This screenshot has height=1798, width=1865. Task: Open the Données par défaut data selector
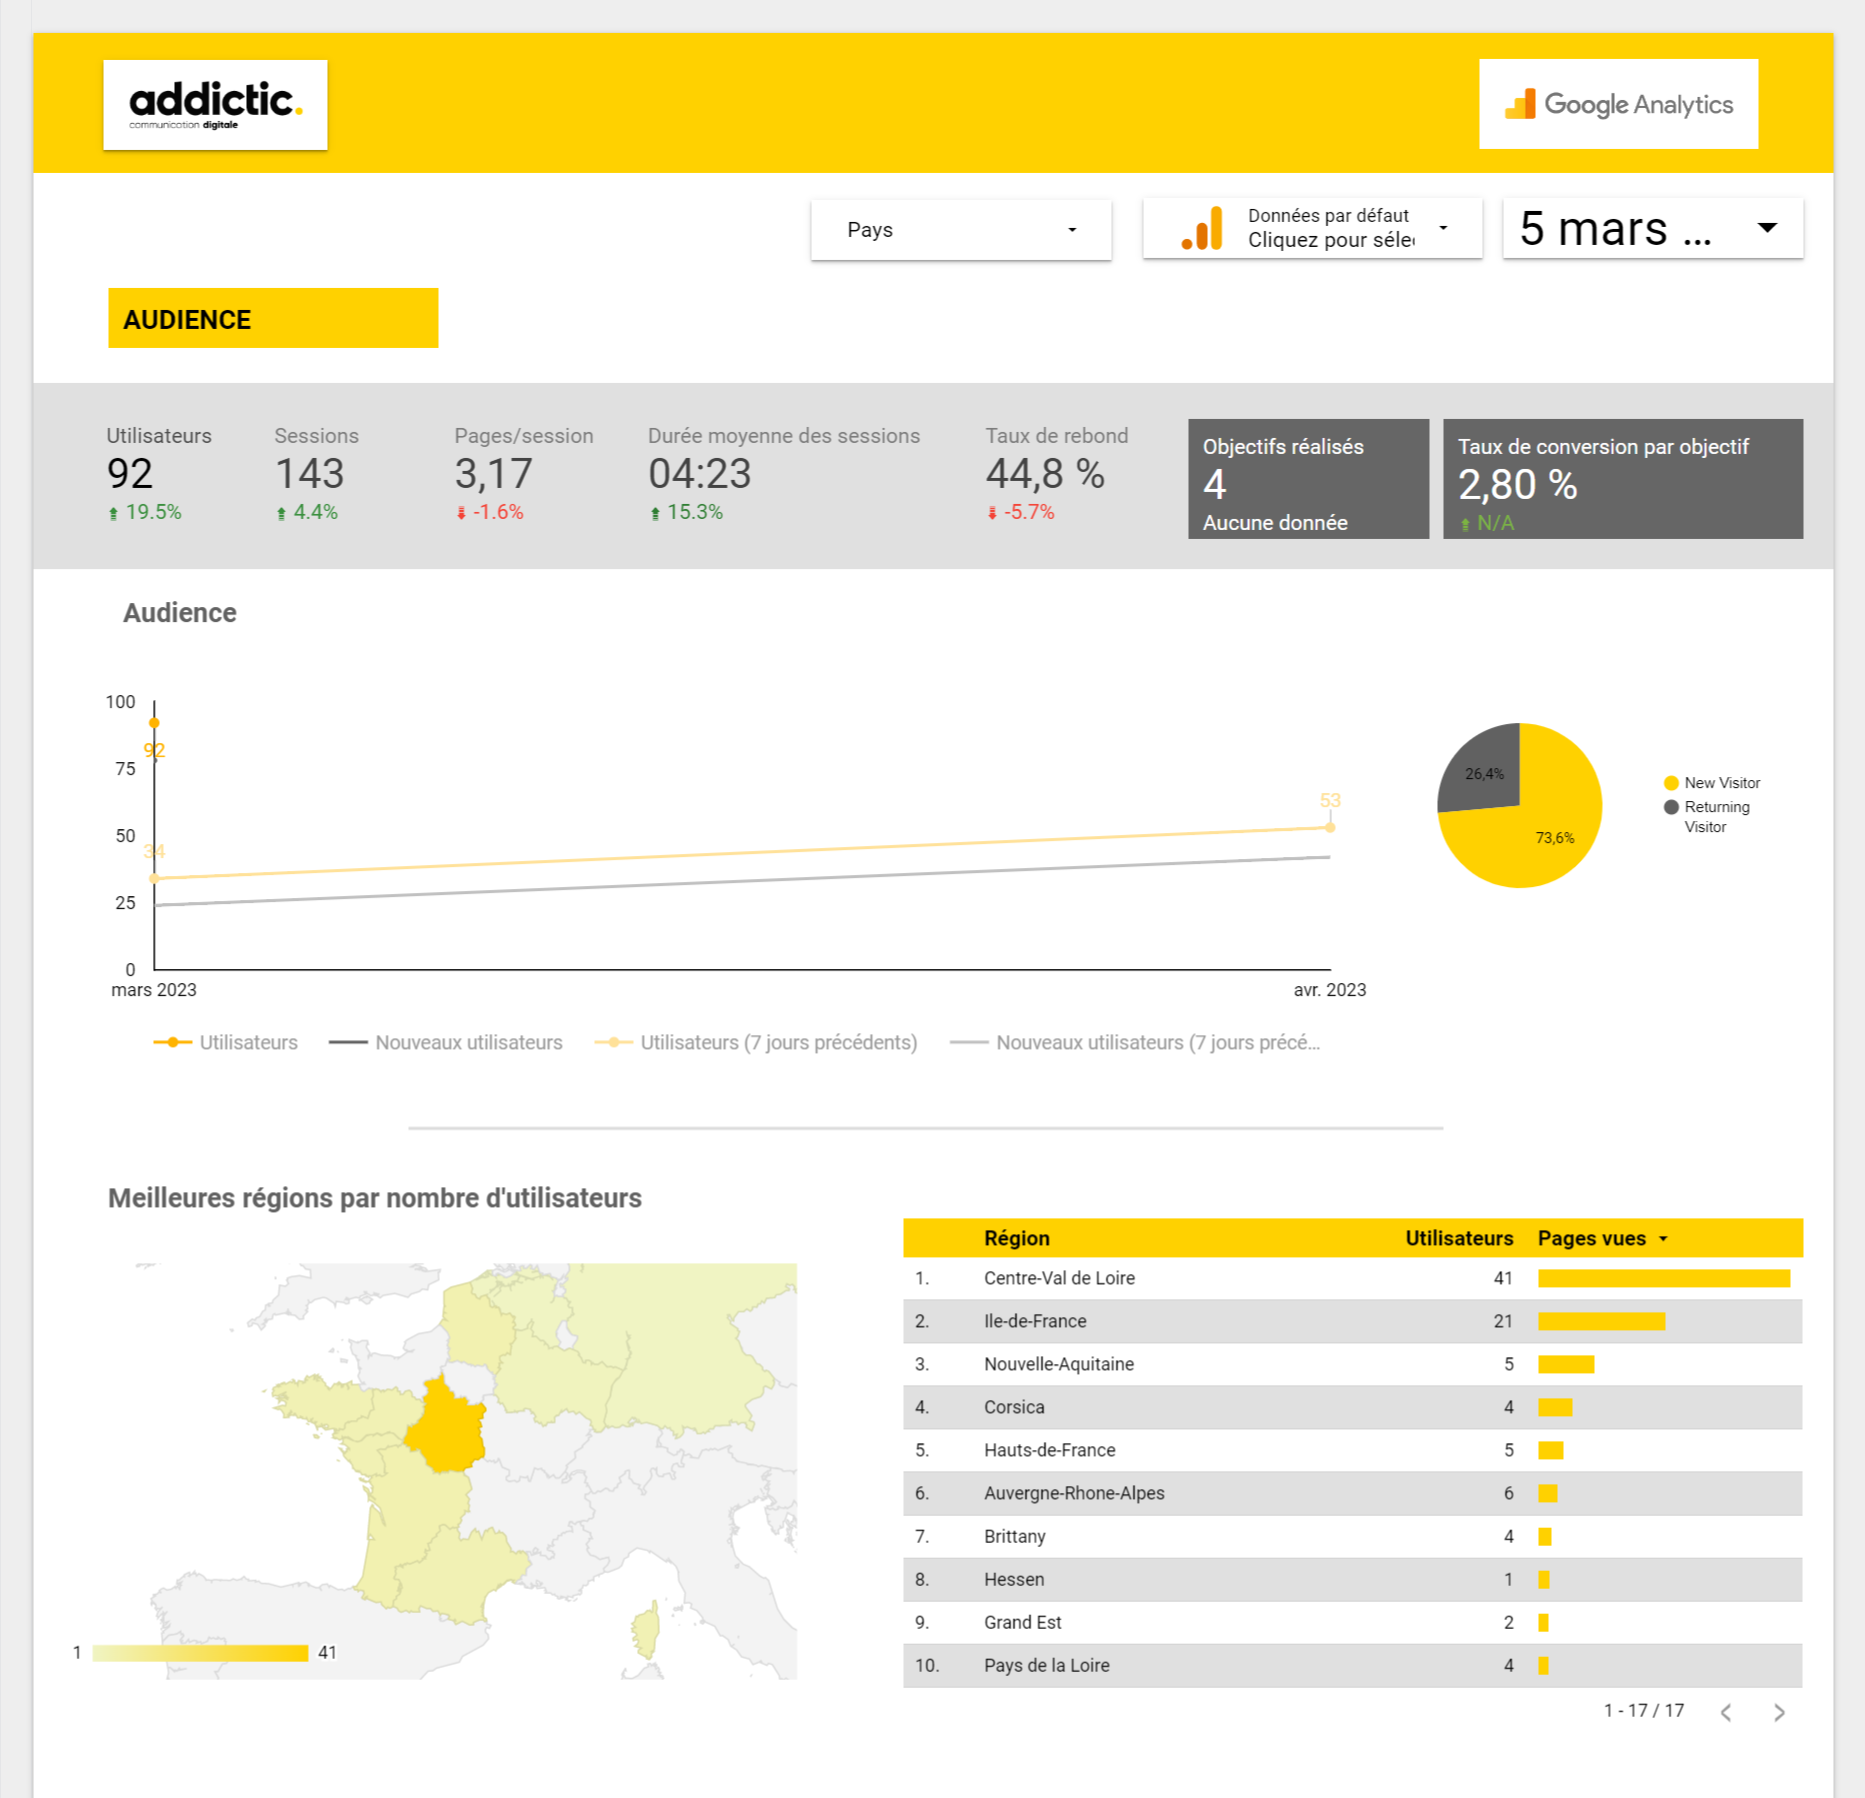coord(1330,229)
